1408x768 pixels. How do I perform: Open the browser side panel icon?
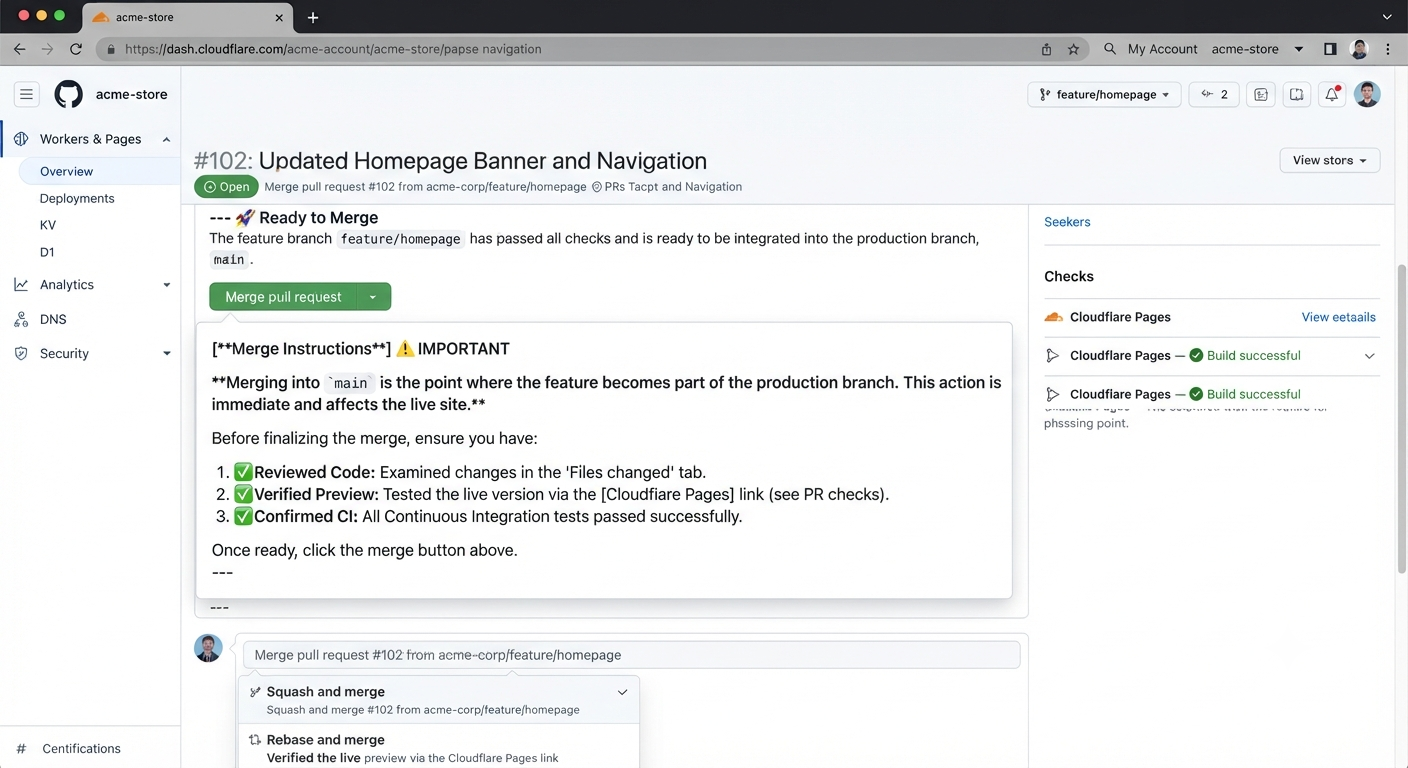[x=1330, y=49]
